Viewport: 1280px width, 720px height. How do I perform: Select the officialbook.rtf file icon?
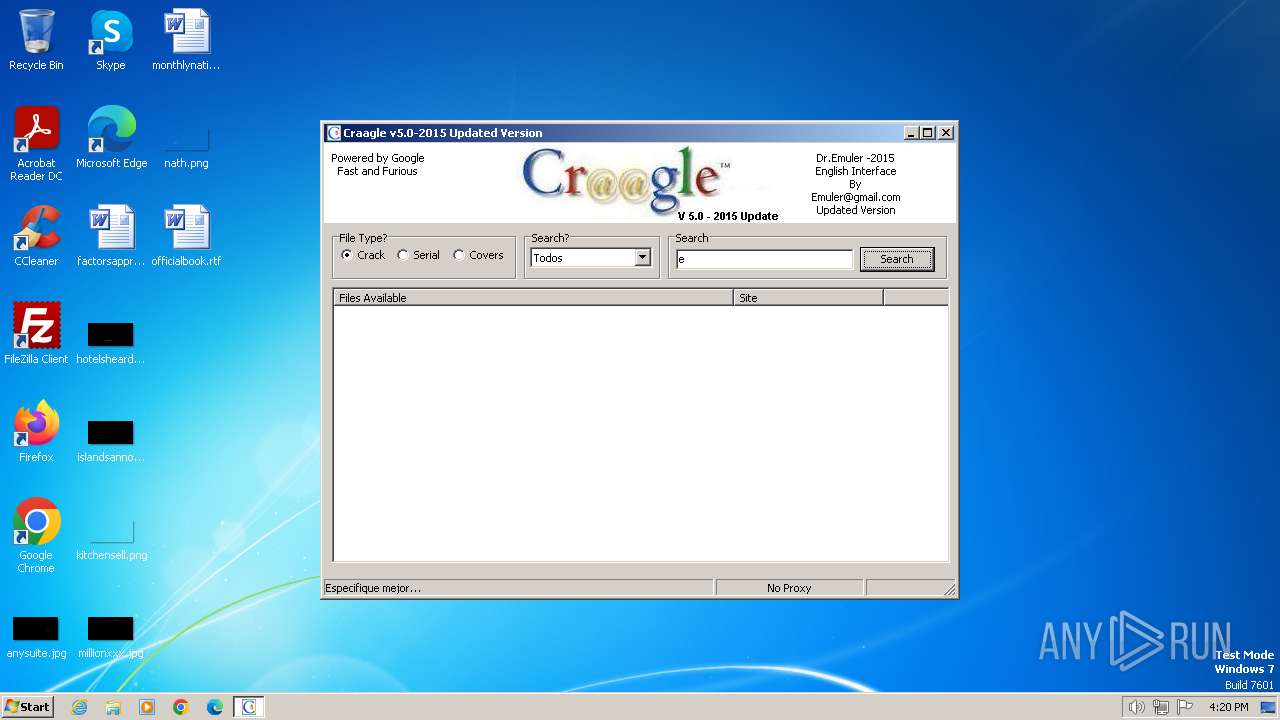coord(186,236)
